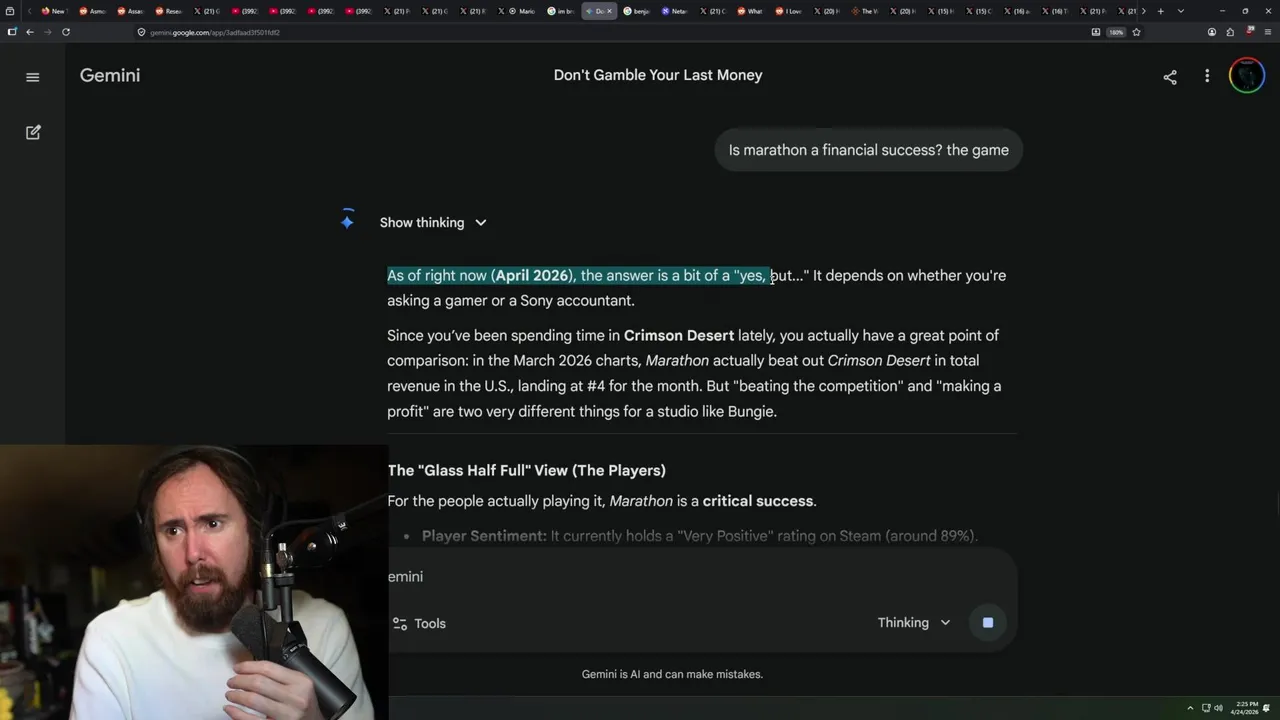Image resolution: width=1280 pixels, height=720 pixels.
Task: Open the taskbar network icon
Action: [x=1206, y=708]
